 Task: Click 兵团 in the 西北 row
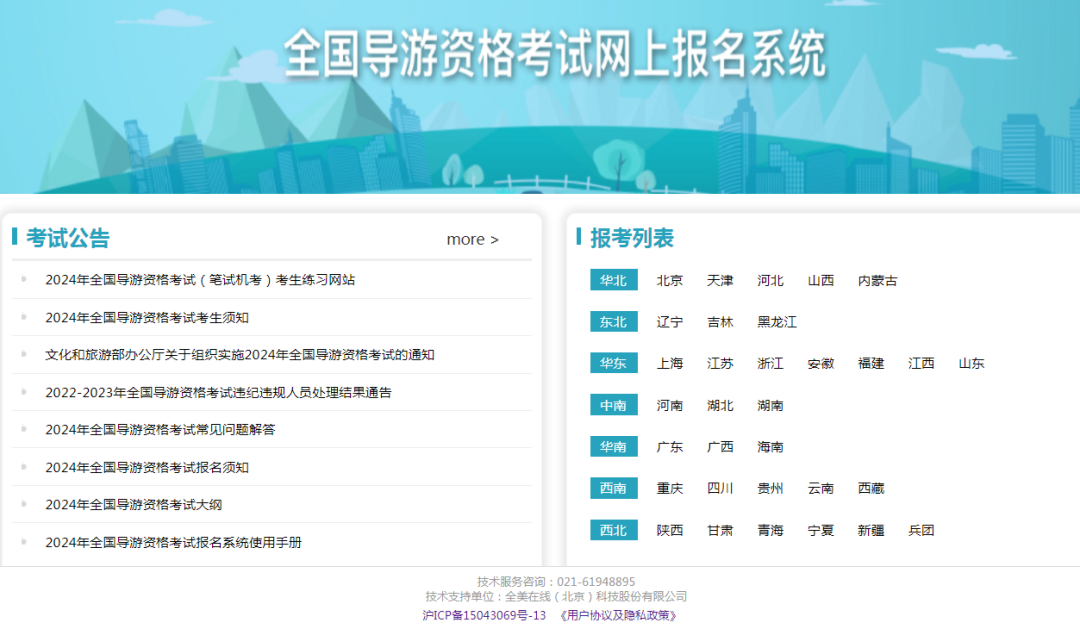coord(921,530)
